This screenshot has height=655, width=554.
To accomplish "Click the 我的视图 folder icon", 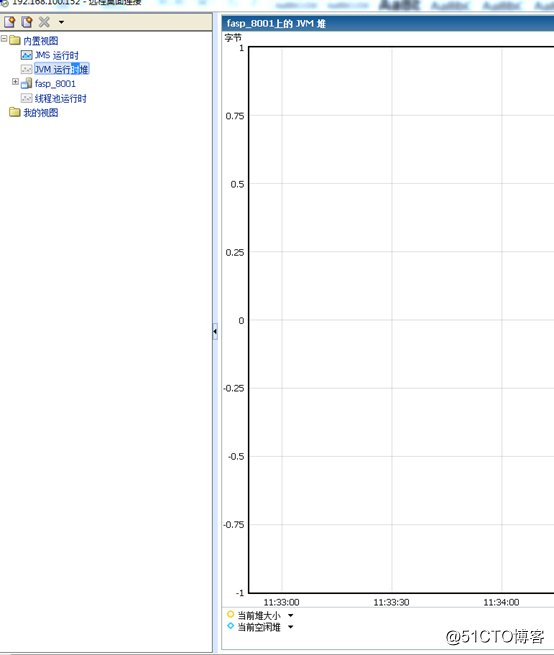I will pos(15,112).
